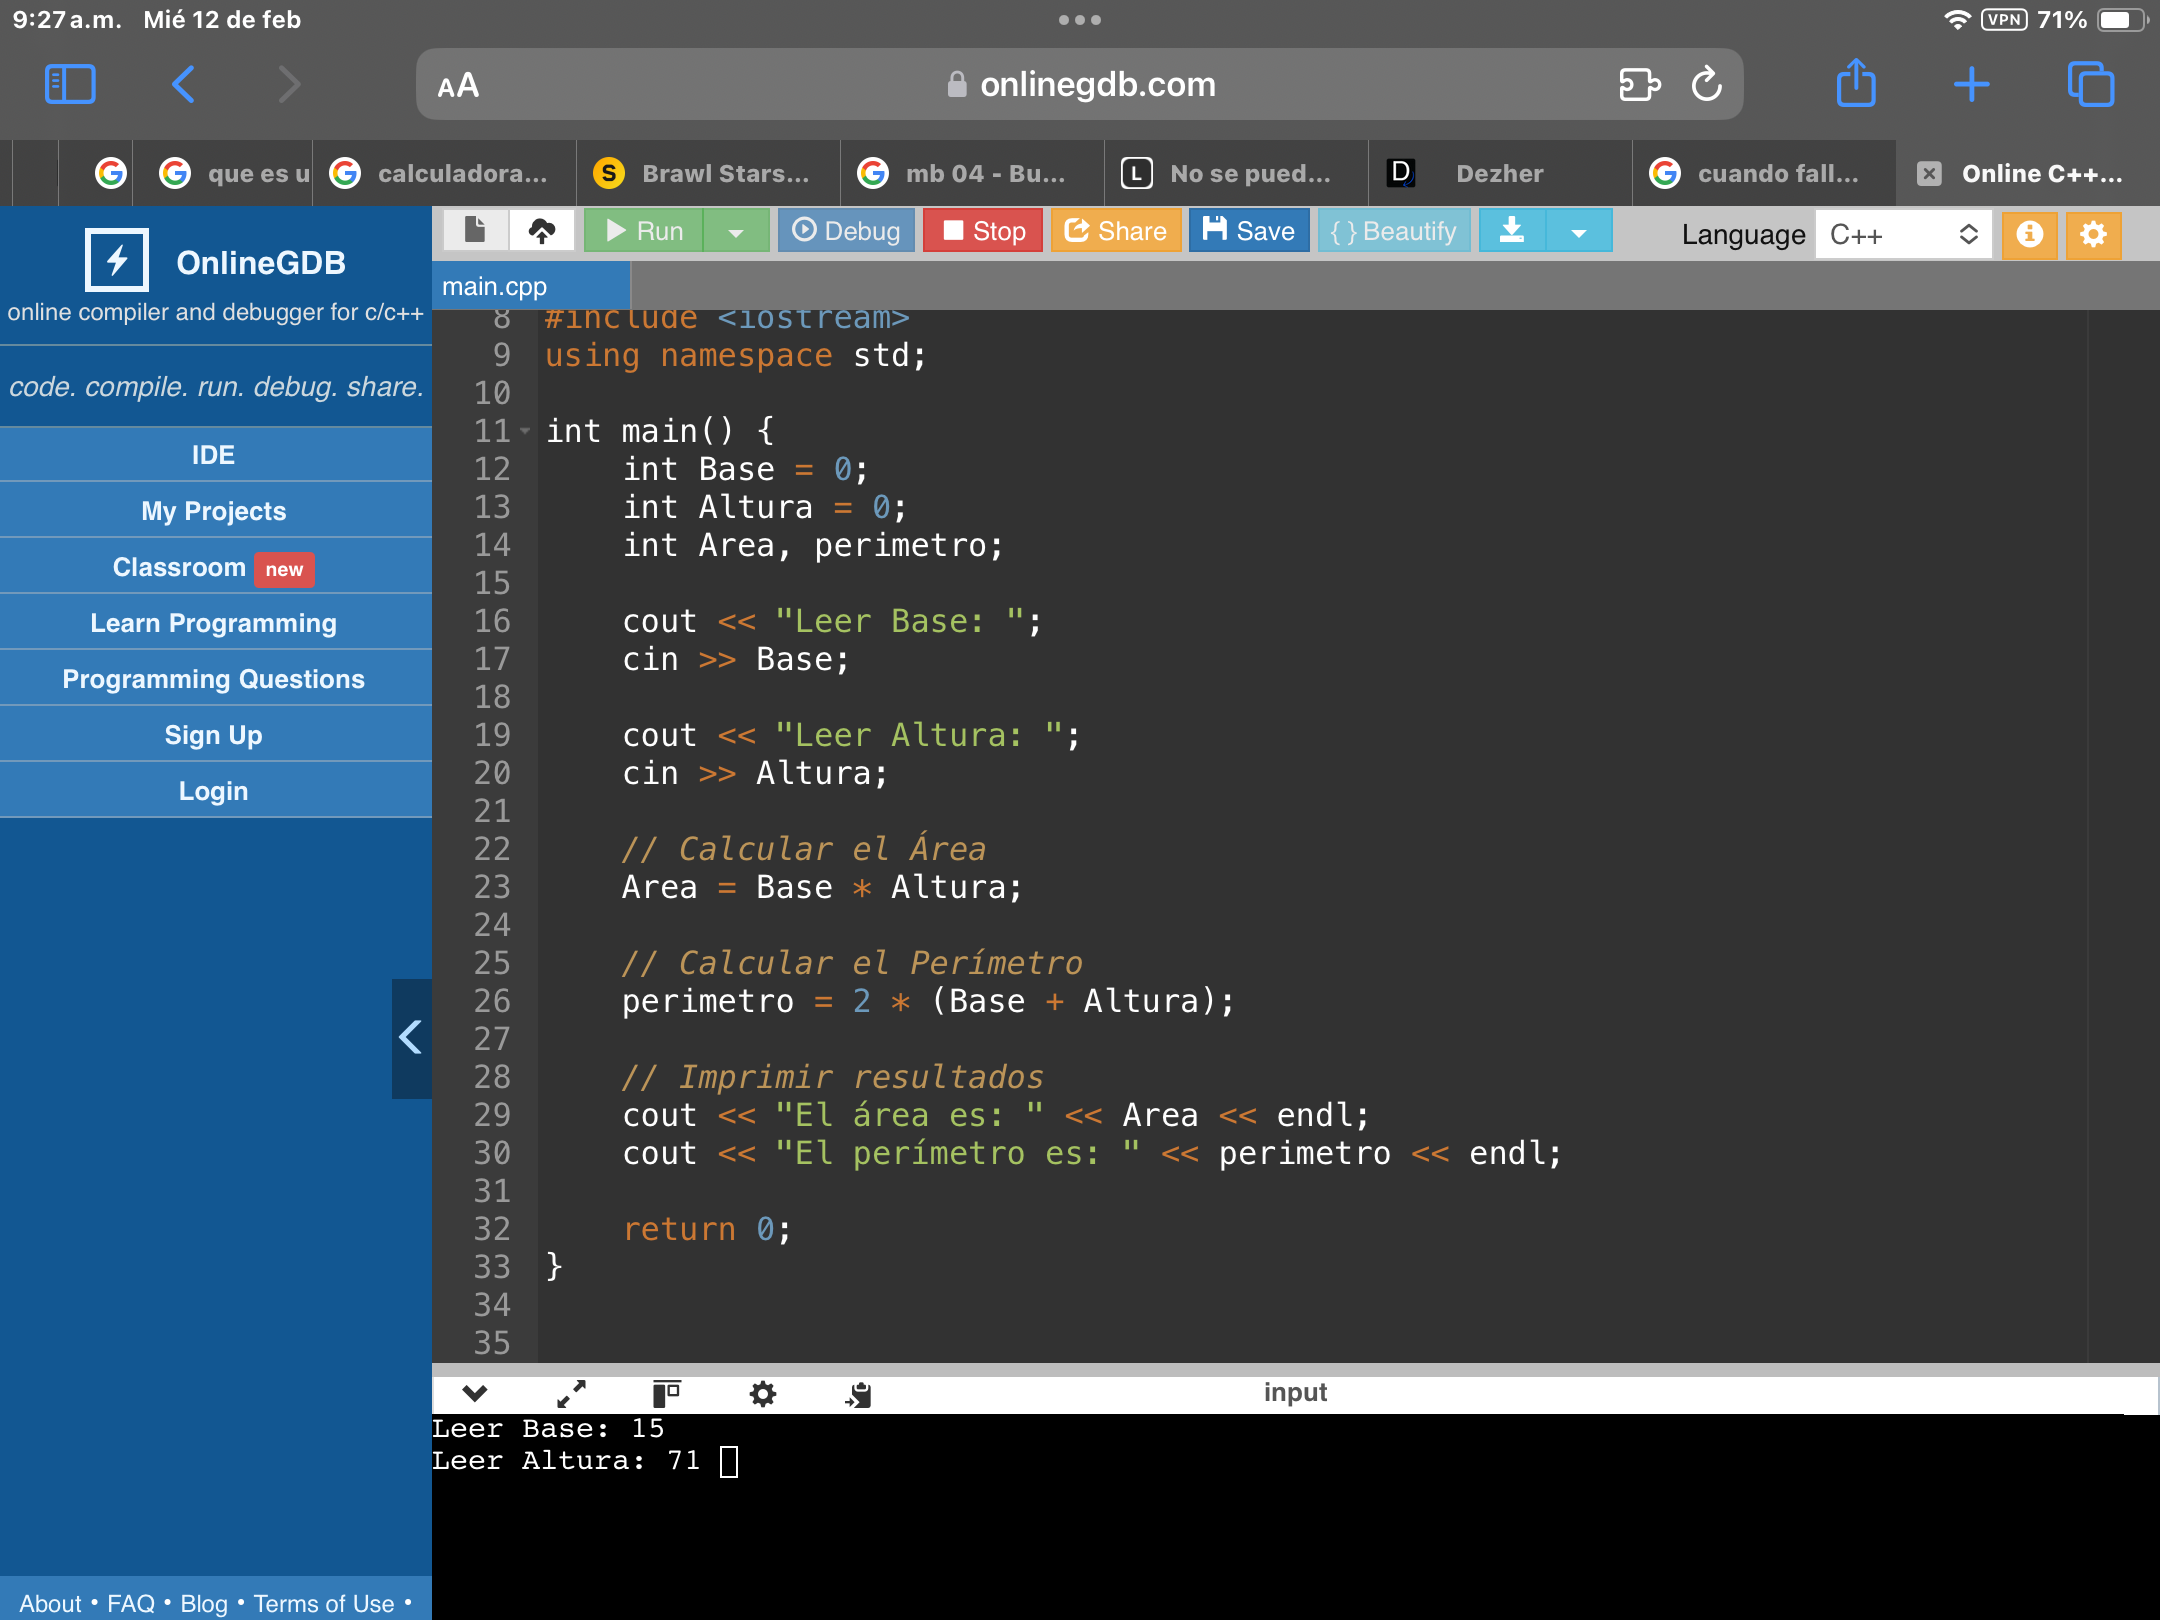Collapse the left sidebar with arrow
Screen dimensions: 2160x1620
click(411, 1038)
